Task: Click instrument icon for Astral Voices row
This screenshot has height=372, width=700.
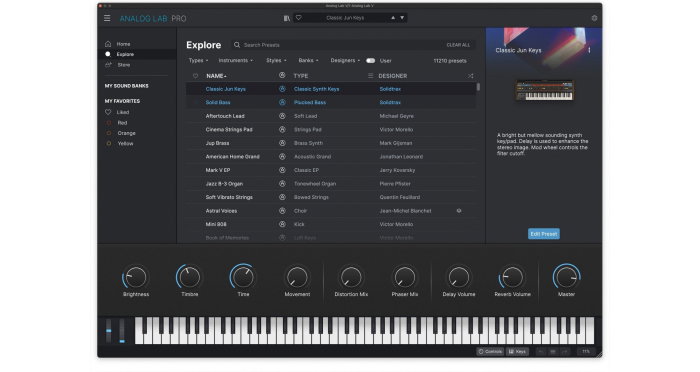Action: click(x=282, y=210)
